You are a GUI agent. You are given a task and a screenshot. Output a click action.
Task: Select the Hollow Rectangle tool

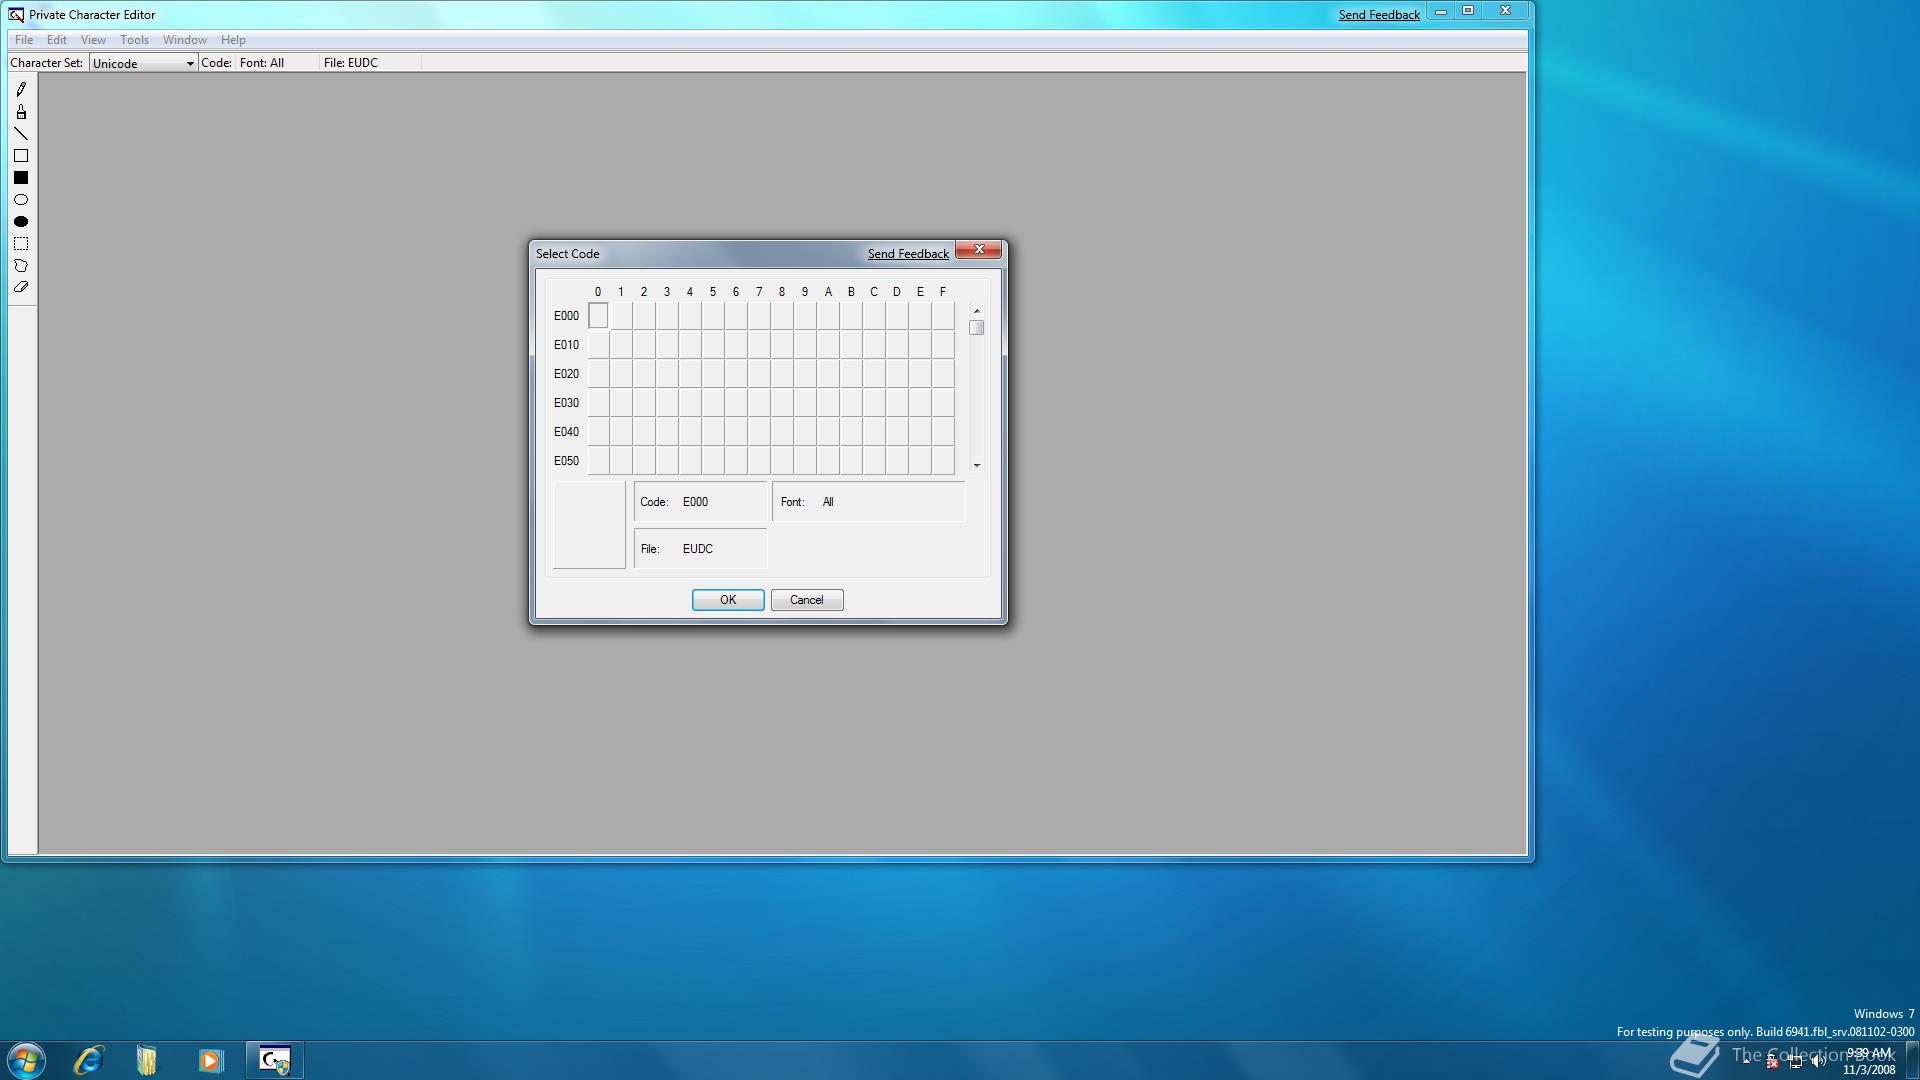click(x=21, y=156)
